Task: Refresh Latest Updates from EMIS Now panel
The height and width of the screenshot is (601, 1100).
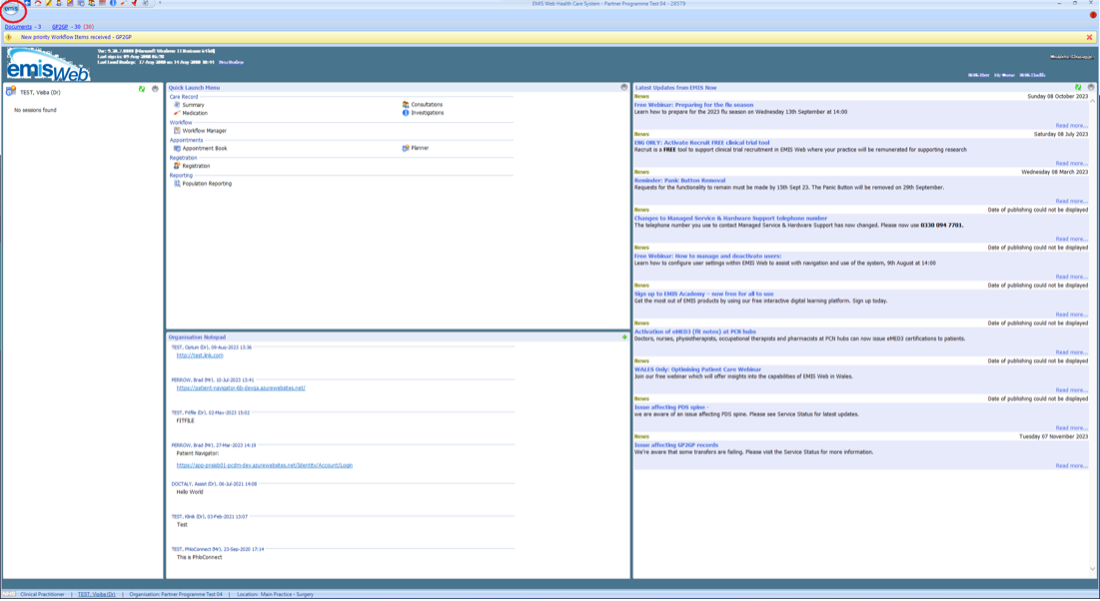Action: coord(1078,87)
